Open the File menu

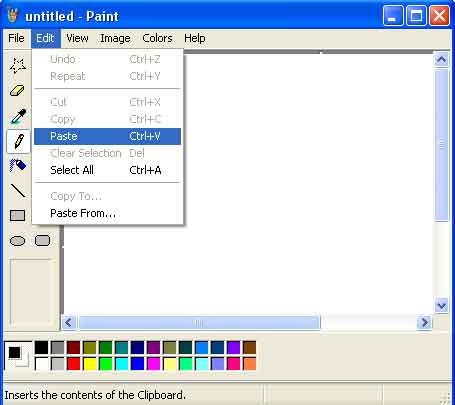(x=16, y=38)
